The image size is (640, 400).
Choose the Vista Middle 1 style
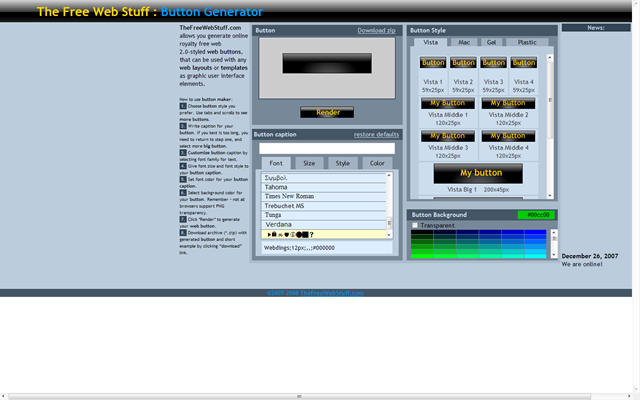click(447, 103)
